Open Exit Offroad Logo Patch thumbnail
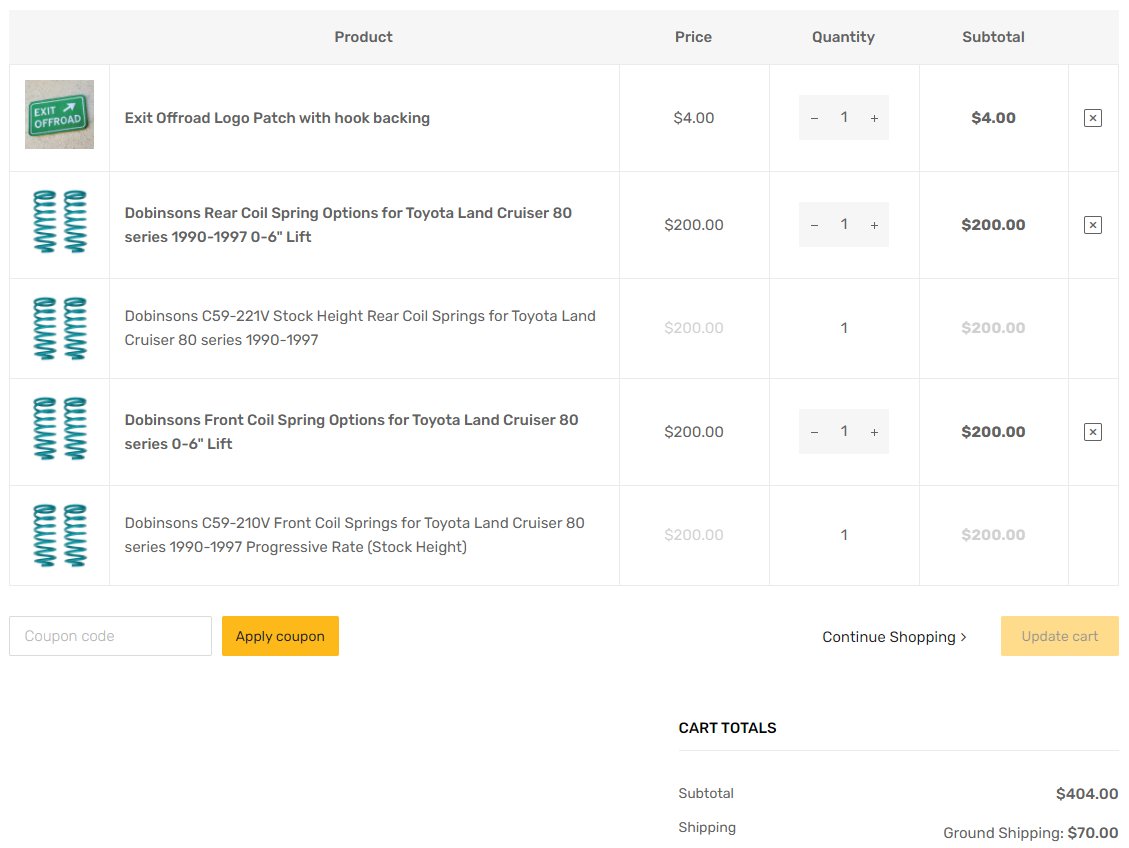 click(x=59, y=114)
